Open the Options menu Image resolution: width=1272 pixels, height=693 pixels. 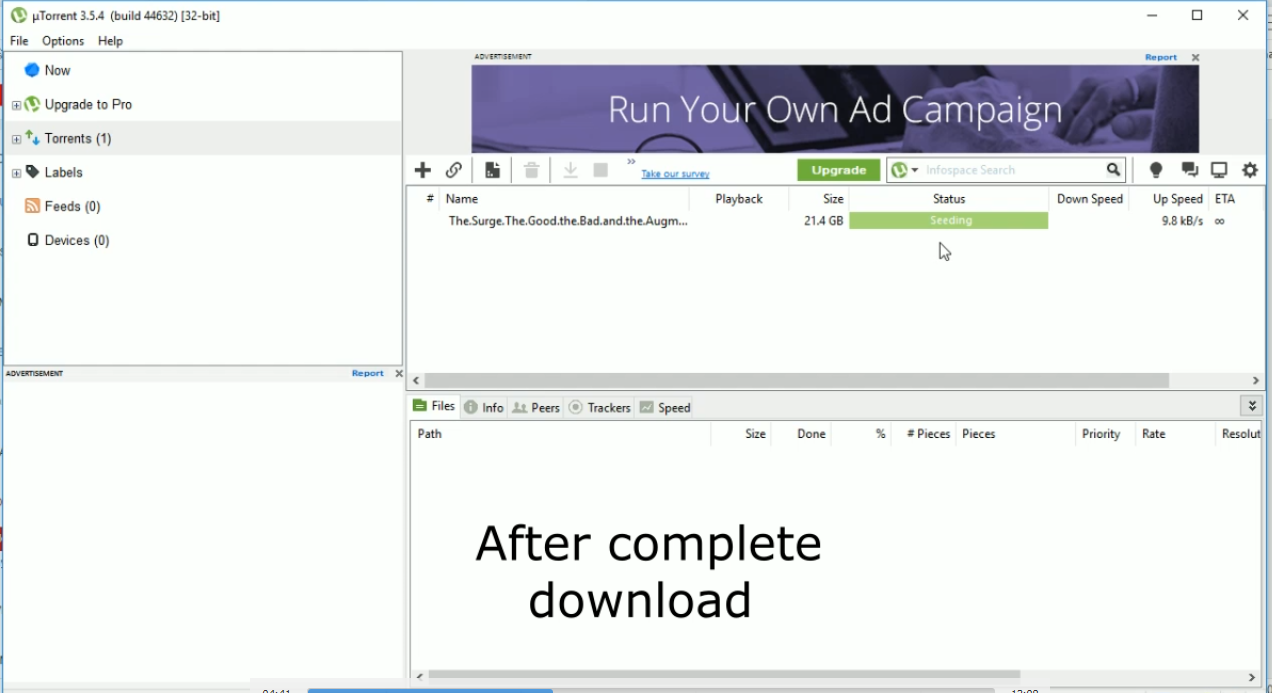[x=63, y=41]
